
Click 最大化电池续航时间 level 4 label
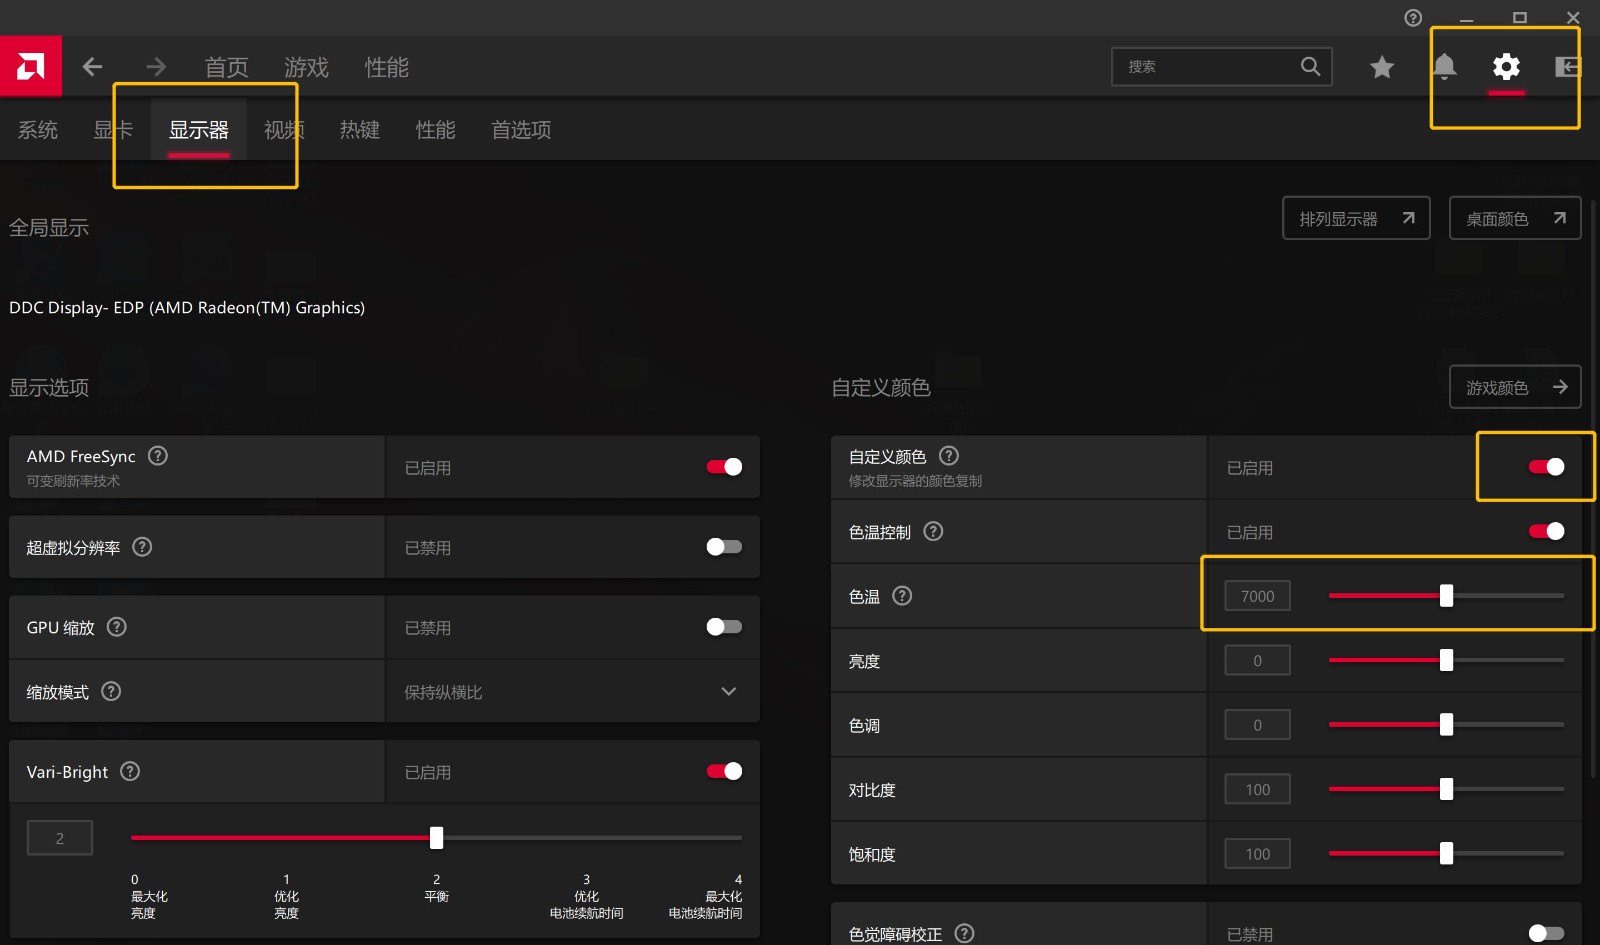pos(706,896)
